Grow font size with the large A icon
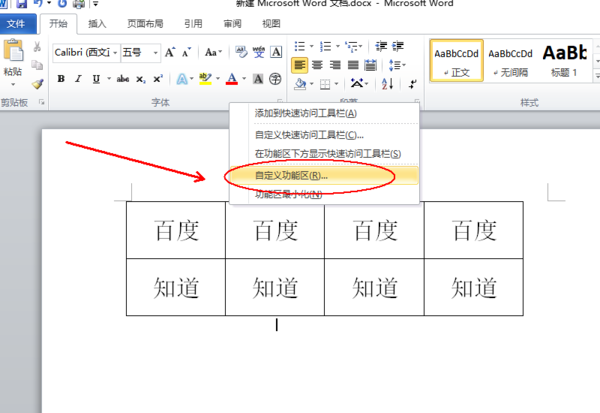The height and width of the screenshot is (413, 600). [170, 52]
